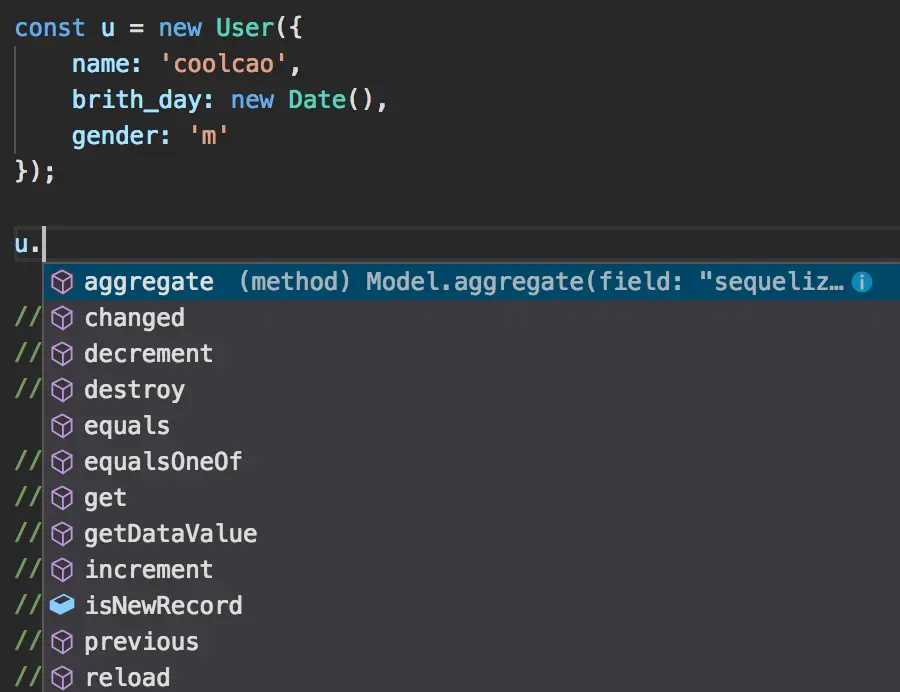Click the method icon beside aggregate
This screenshot has height=692, width=900.
(62, 282)
